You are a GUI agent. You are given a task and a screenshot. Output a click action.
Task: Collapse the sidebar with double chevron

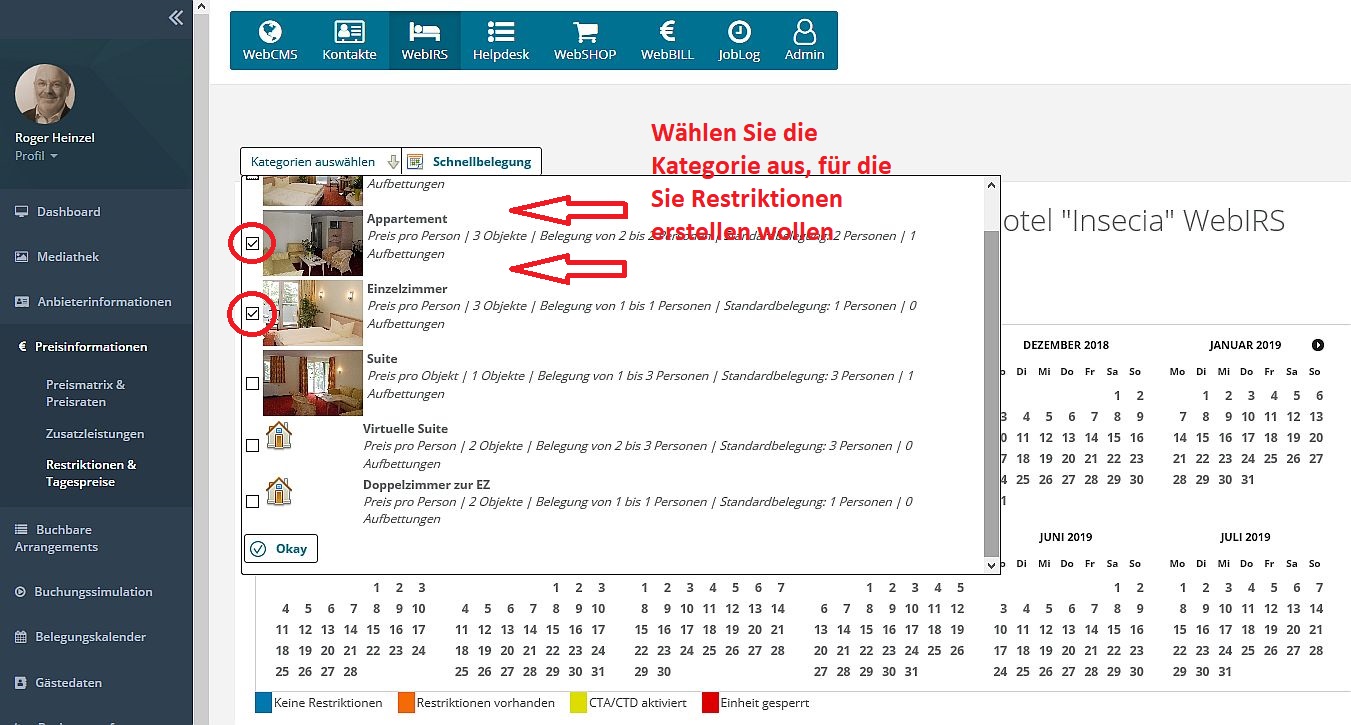click(176, 17)
